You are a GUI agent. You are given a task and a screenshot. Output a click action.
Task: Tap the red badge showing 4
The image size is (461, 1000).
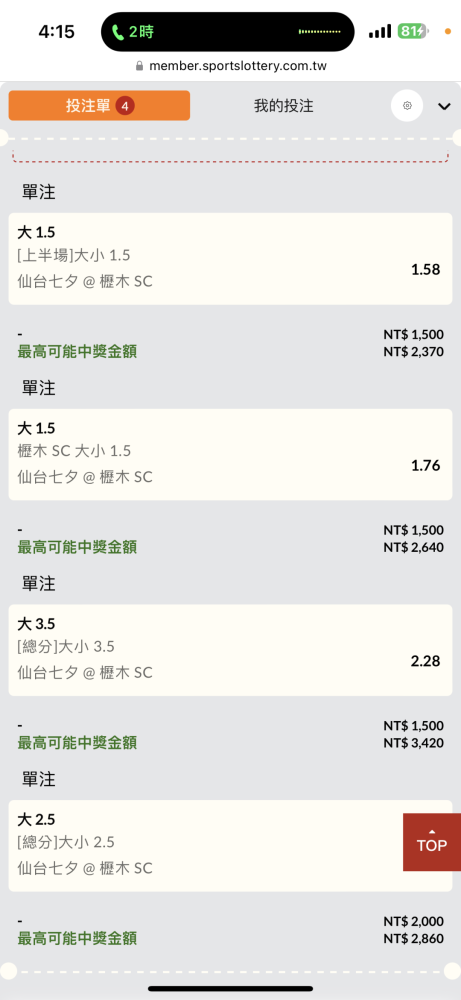(x=124, y=107)
